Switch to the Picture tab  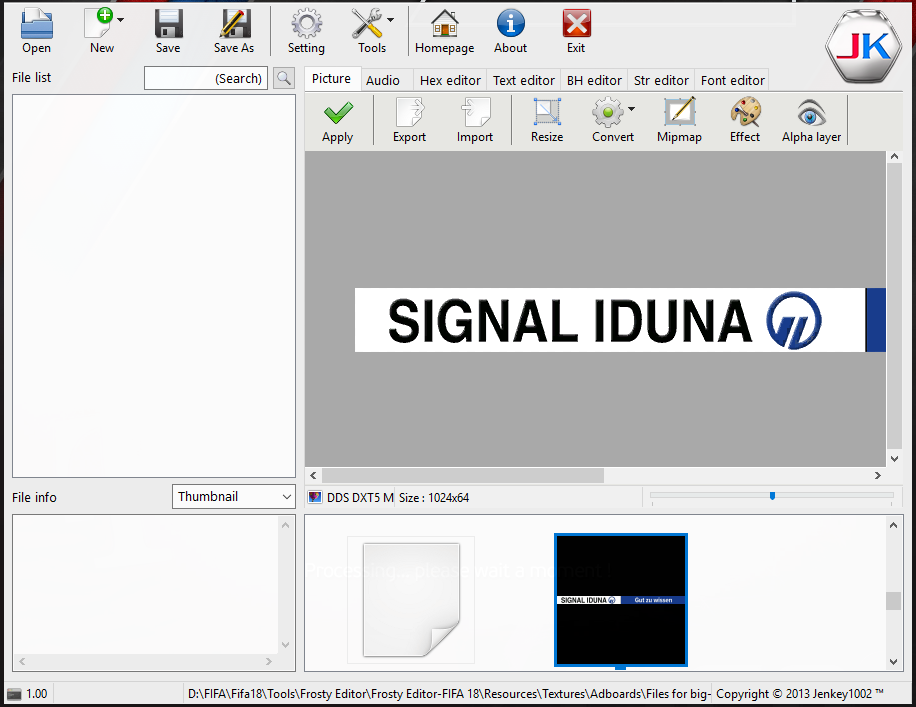(x=331, y=79)
